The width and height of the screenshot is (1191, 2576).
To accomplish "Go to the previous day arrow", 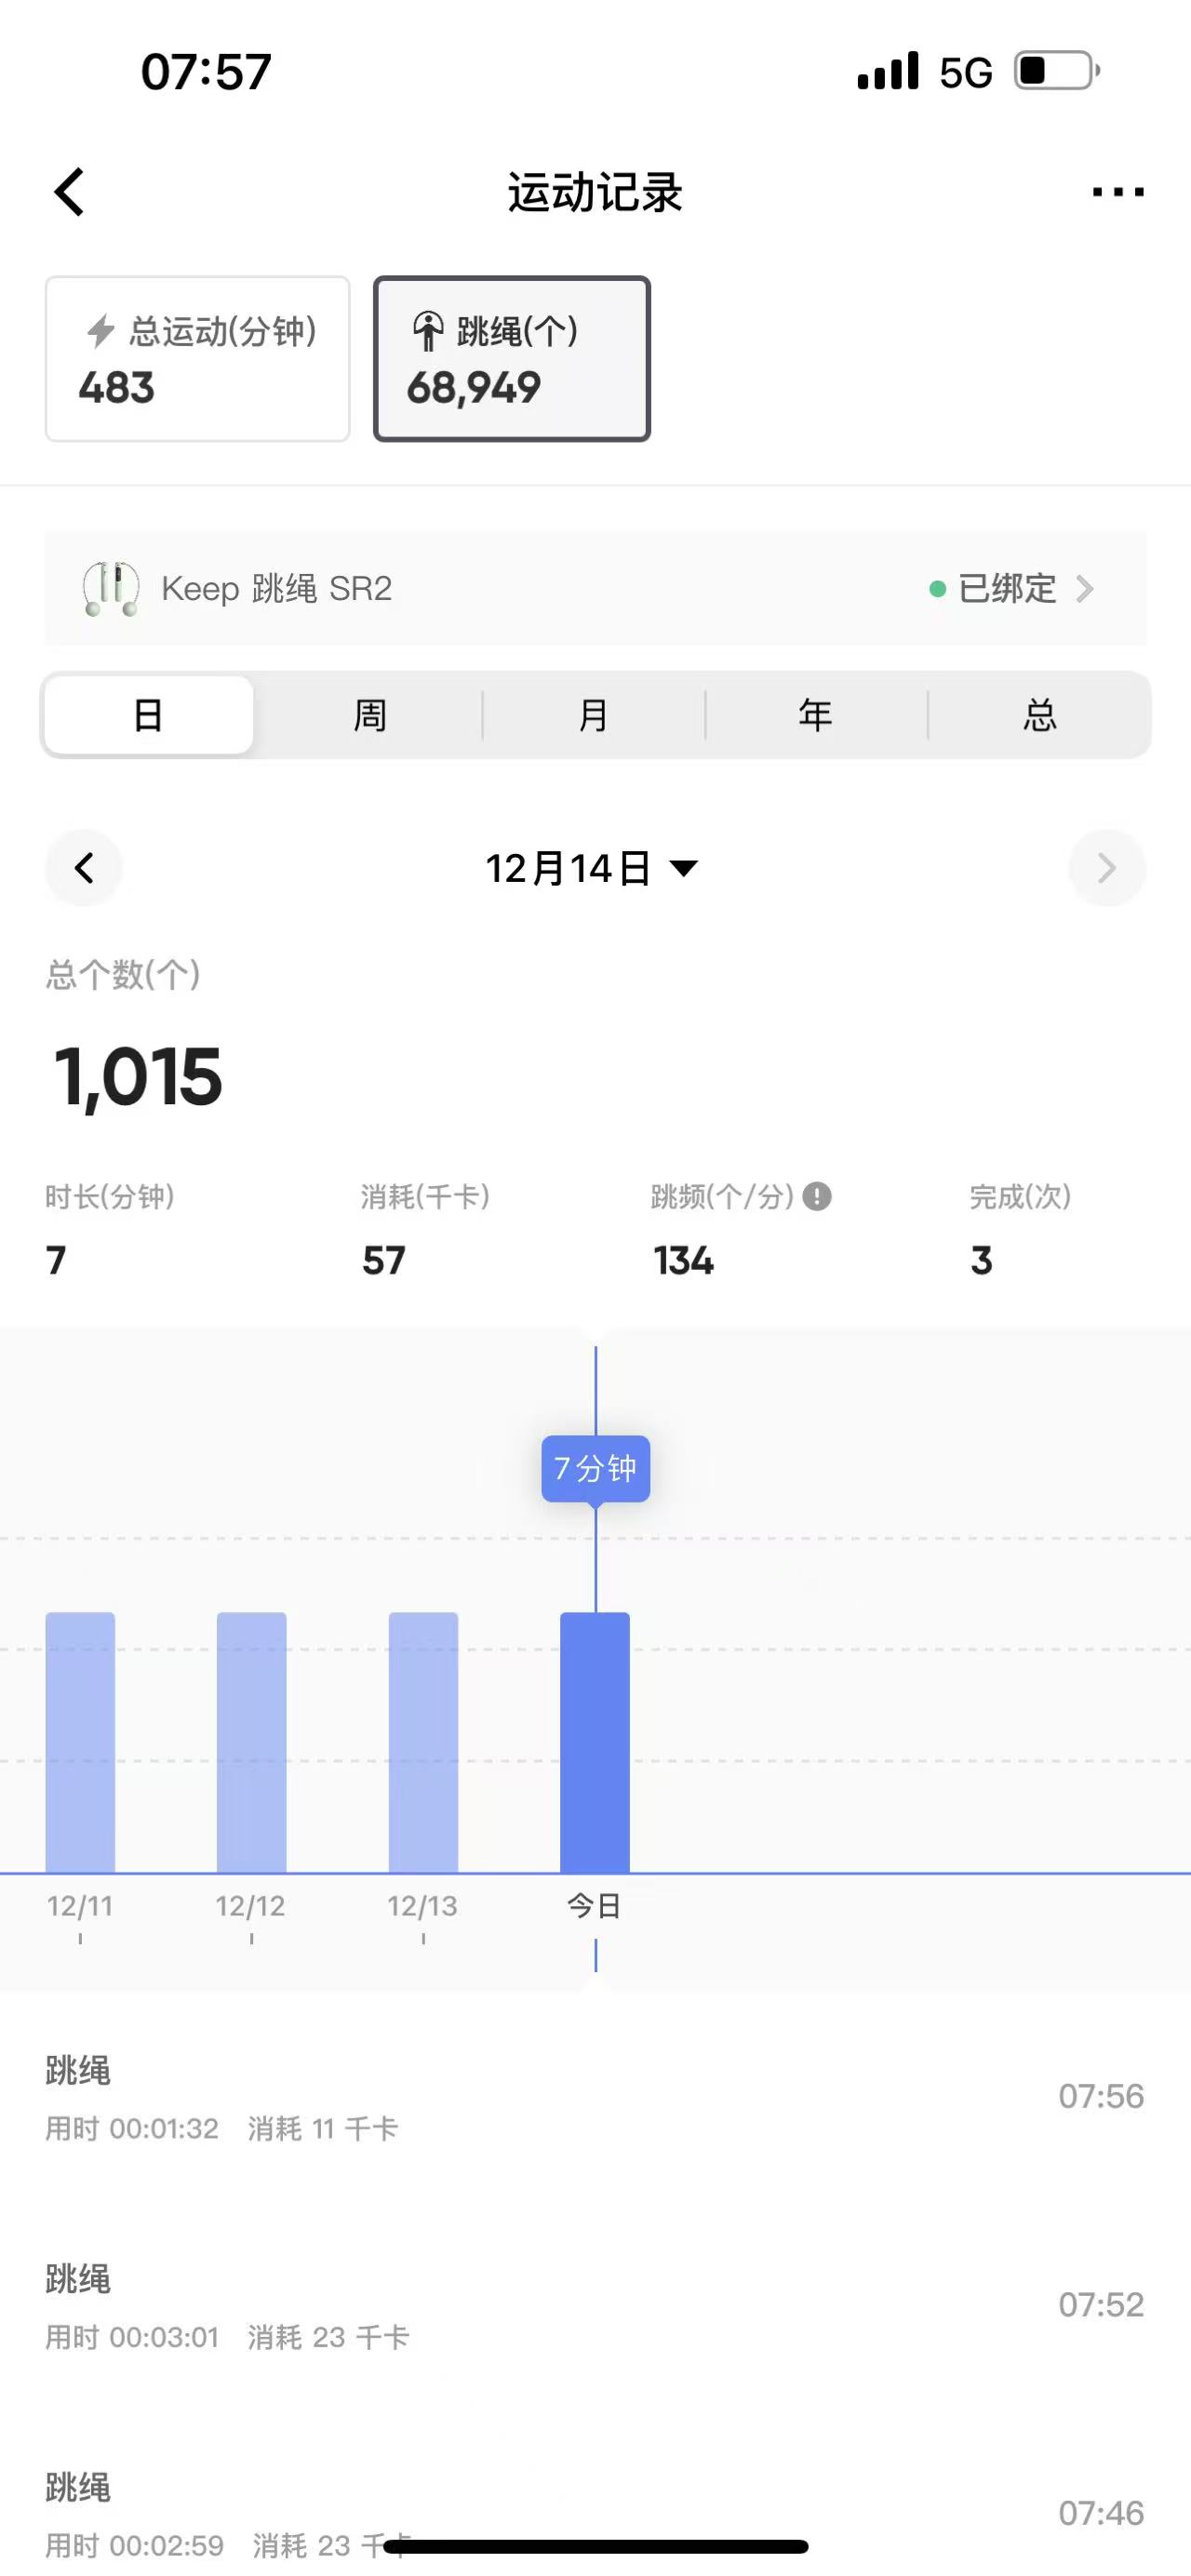I will click(x=84, y=867).
